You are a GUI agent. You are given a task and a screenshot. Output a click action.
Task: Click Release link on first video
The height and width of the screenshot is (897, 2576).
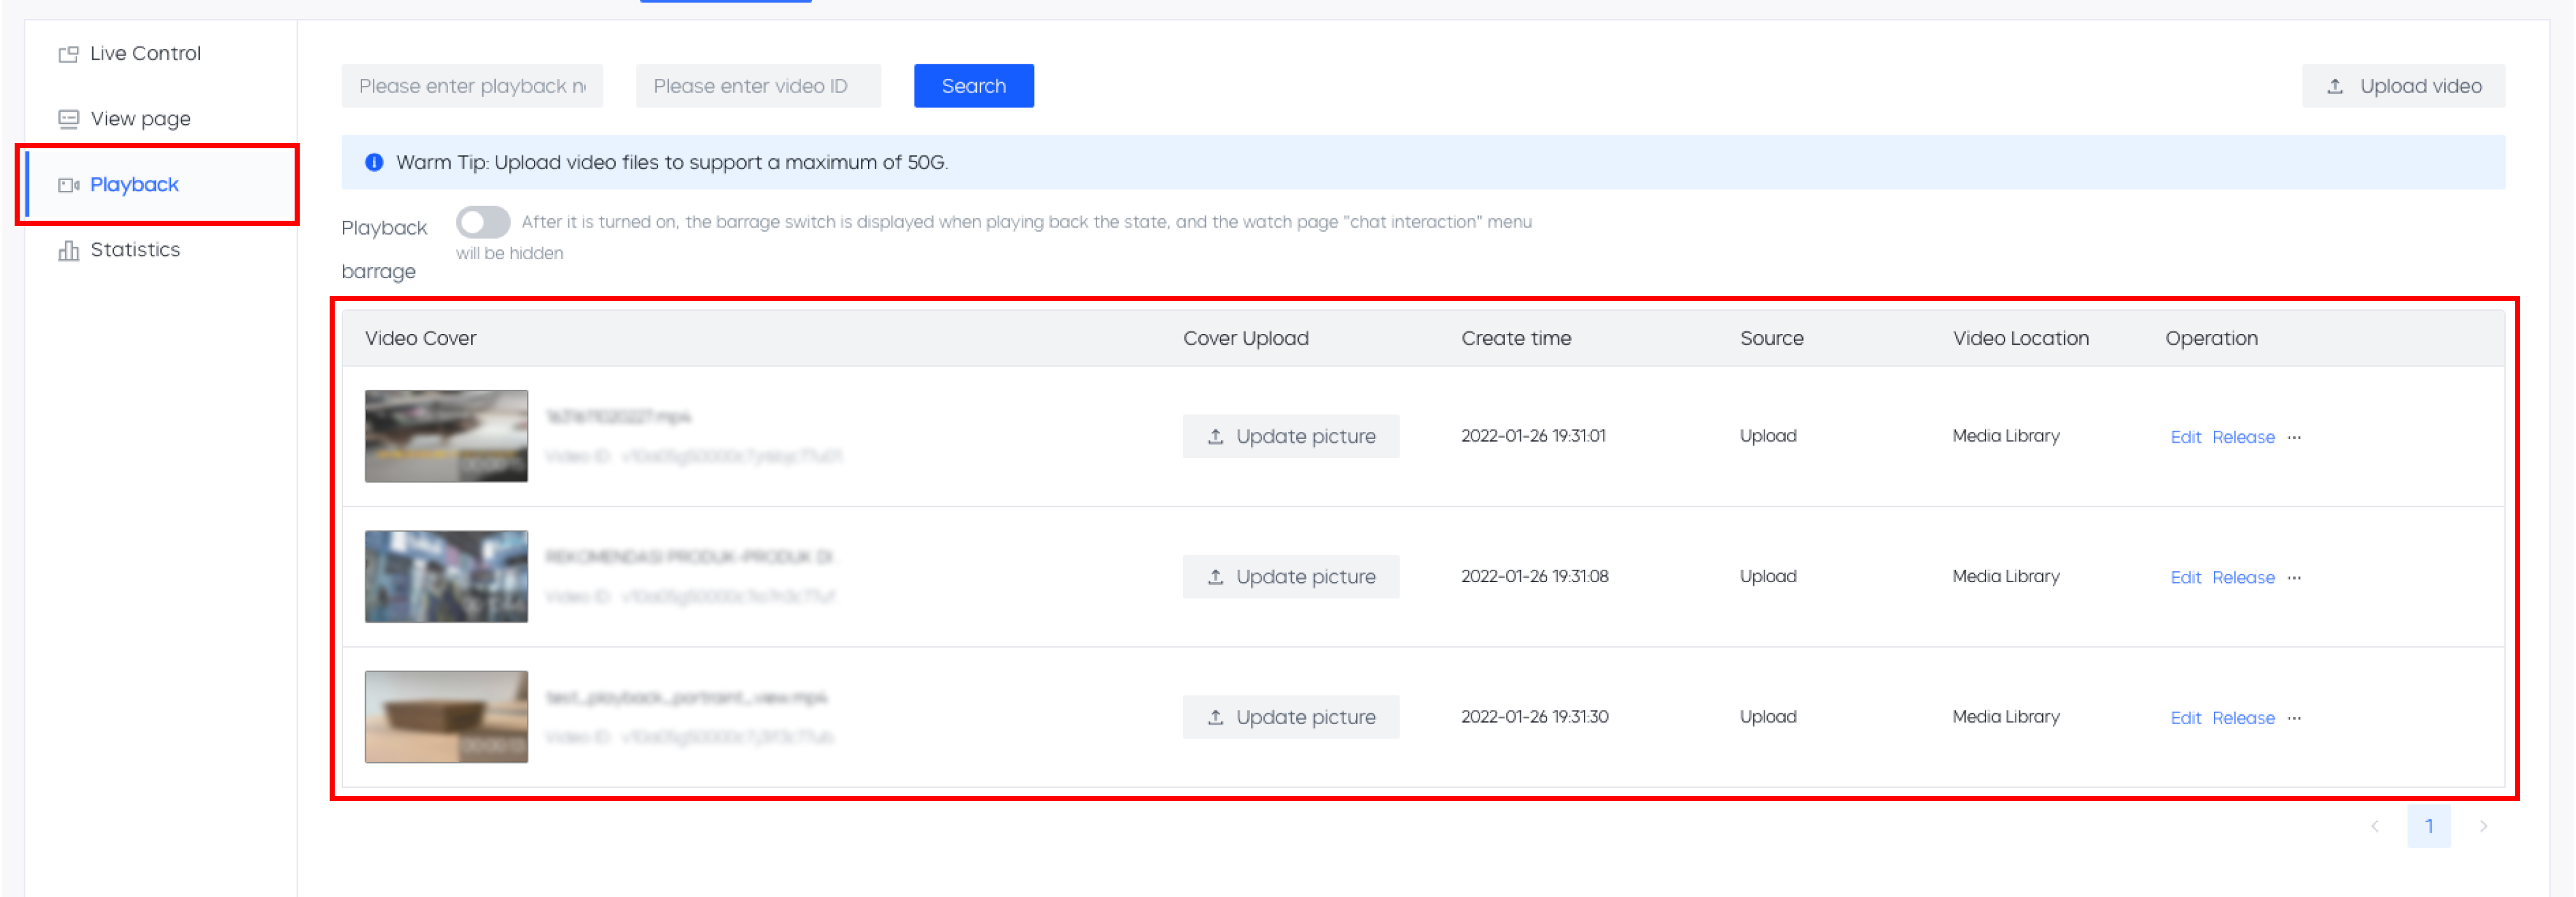(2243, 437)
